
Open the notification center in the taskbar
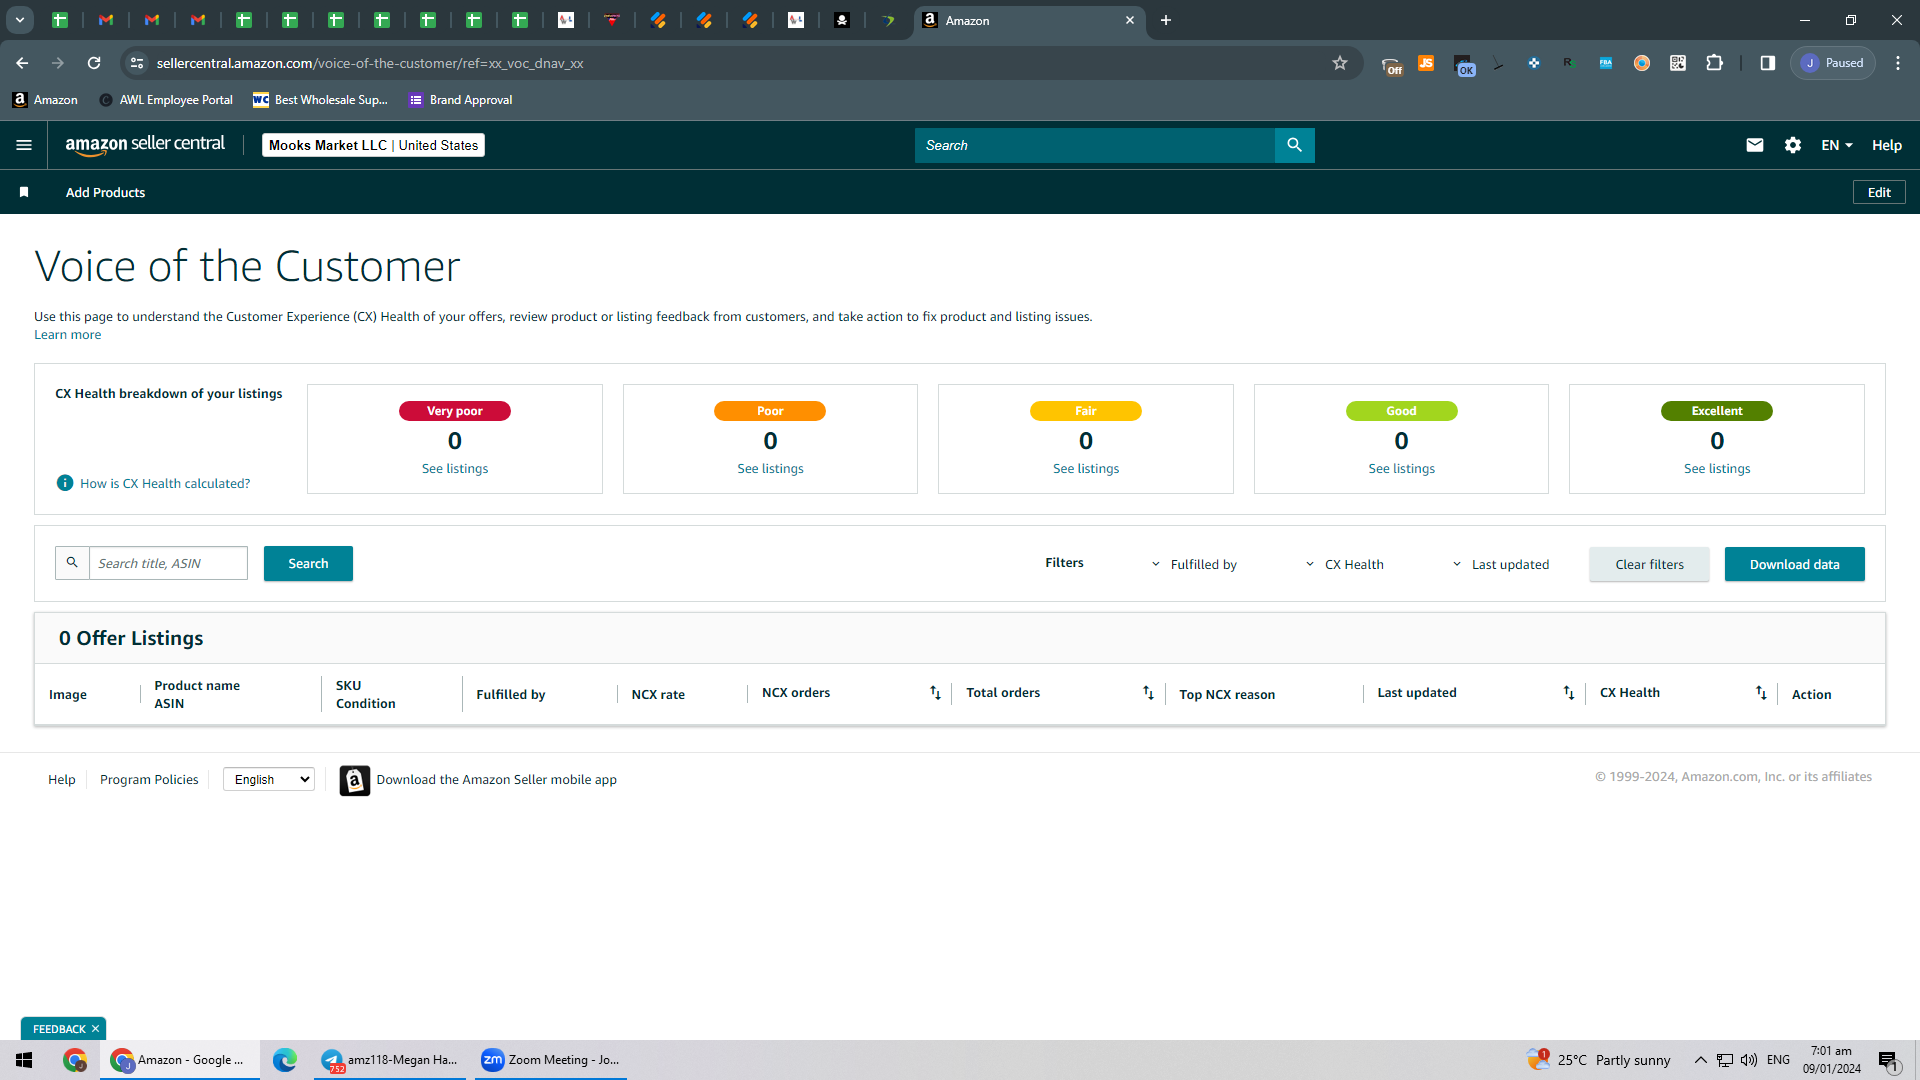click(x=1888, y=1060)
